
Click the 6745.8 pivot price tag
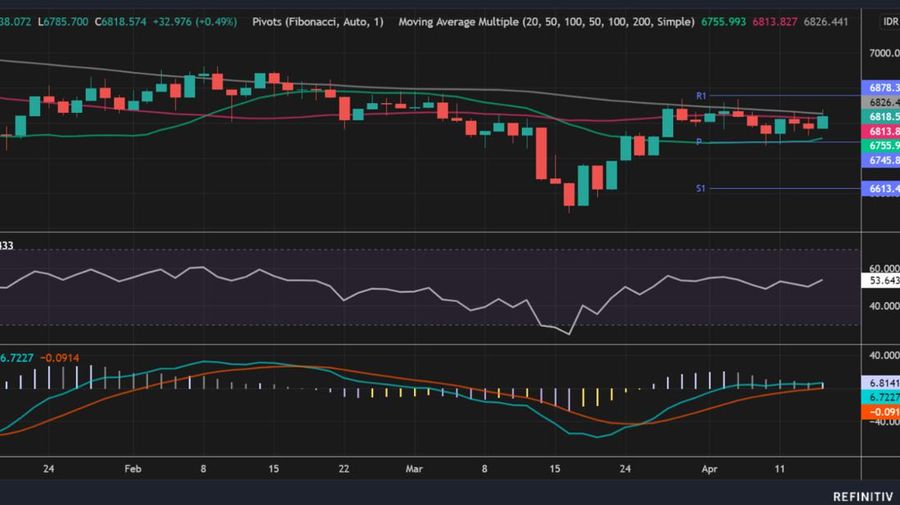(881, 160)
